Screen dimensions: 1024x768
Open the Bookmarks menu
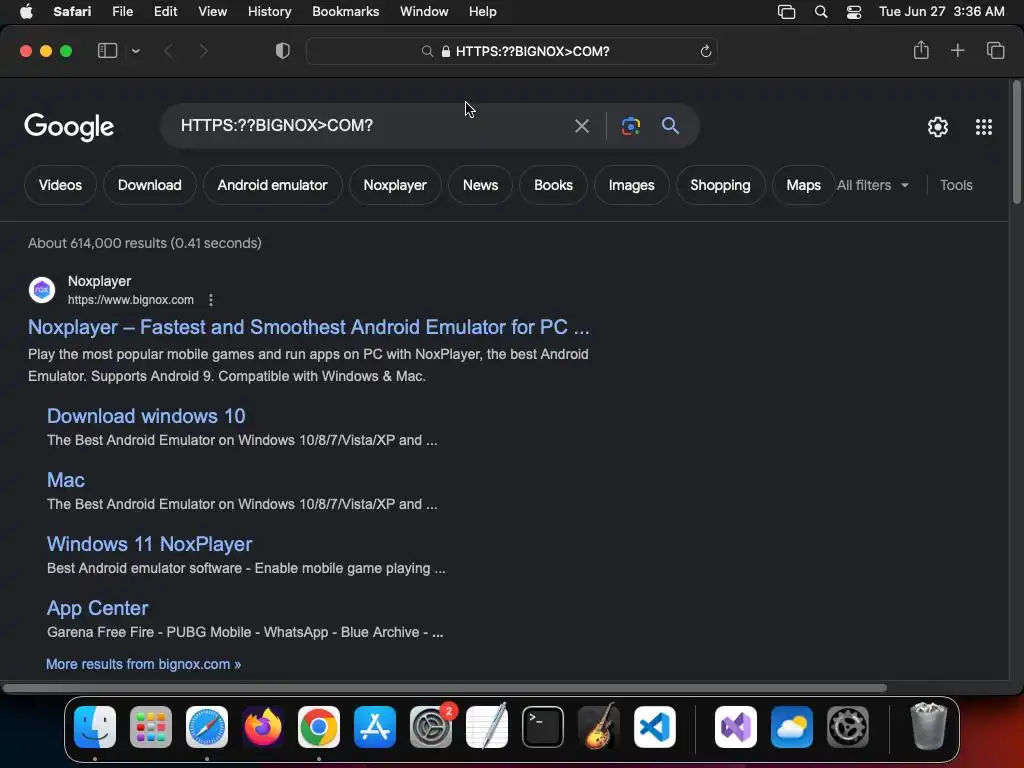(345, 11)
